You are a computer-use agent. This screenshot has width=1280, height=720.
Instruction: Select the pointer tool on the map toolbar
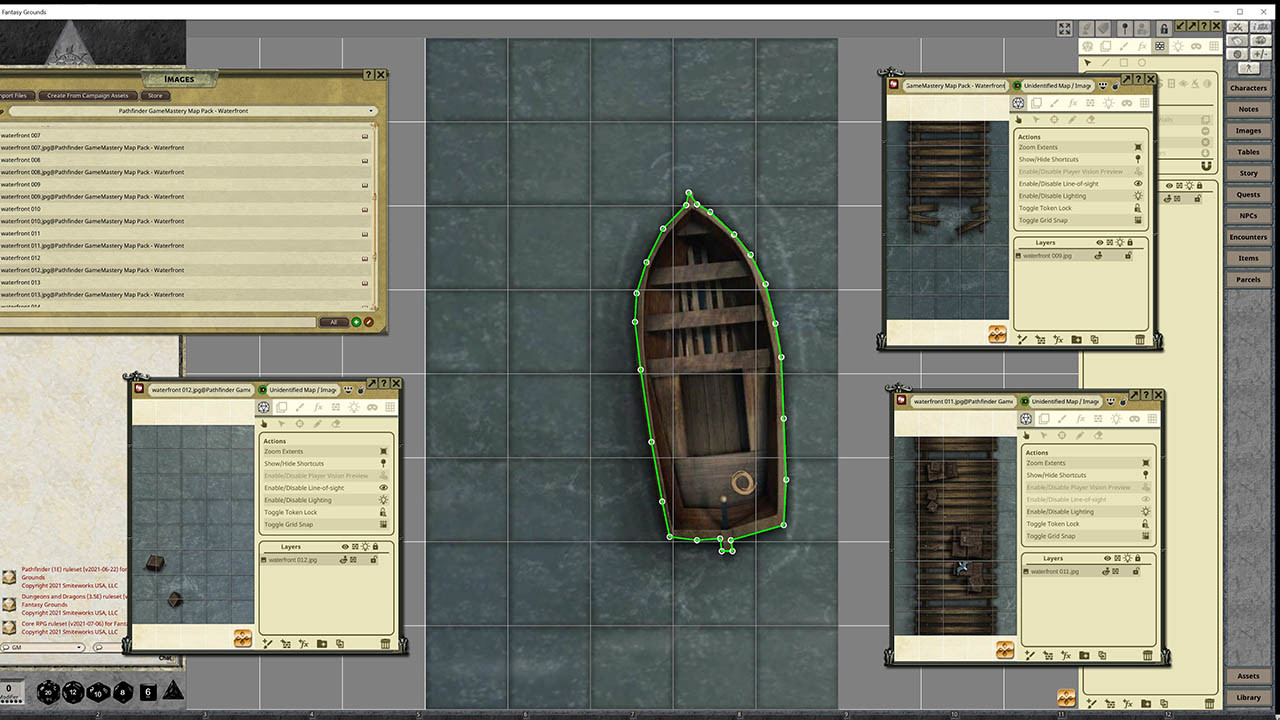pos(1088,63)
